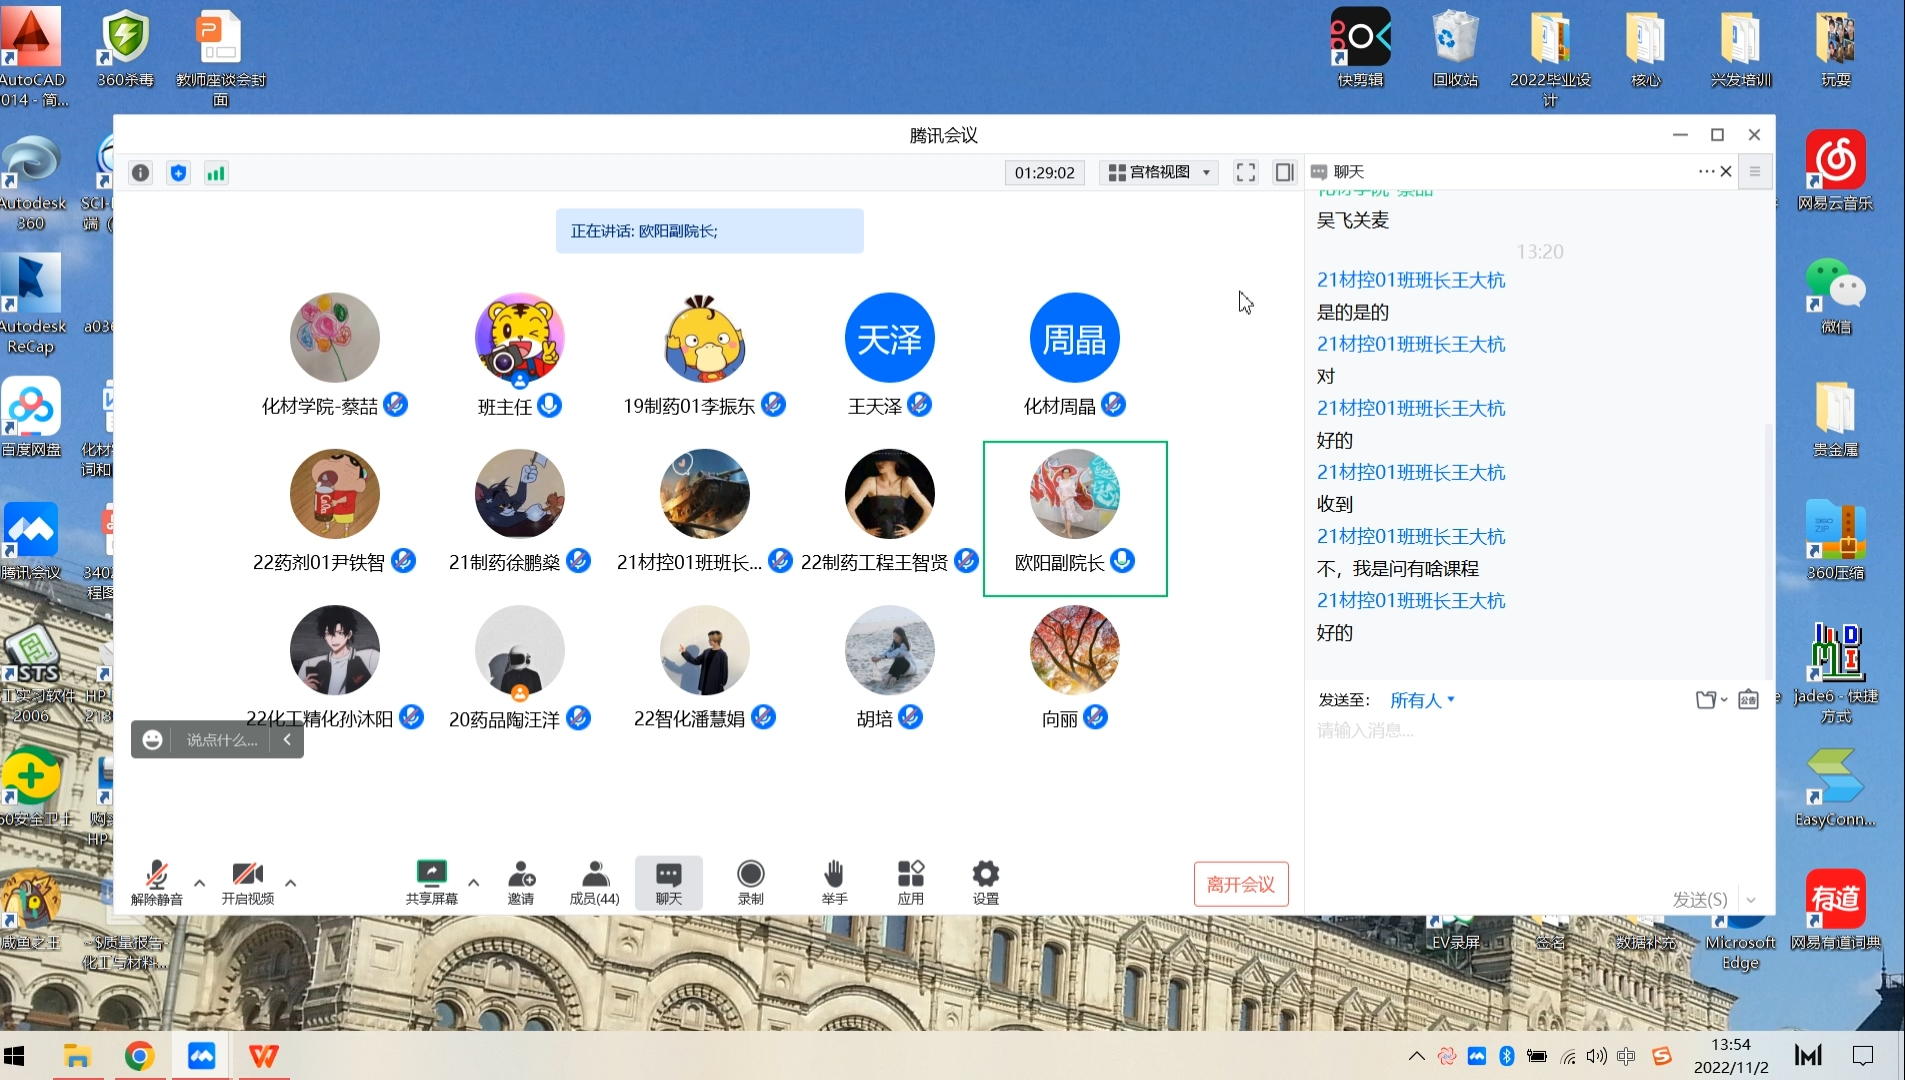Open the apps panel

(910, 882)
